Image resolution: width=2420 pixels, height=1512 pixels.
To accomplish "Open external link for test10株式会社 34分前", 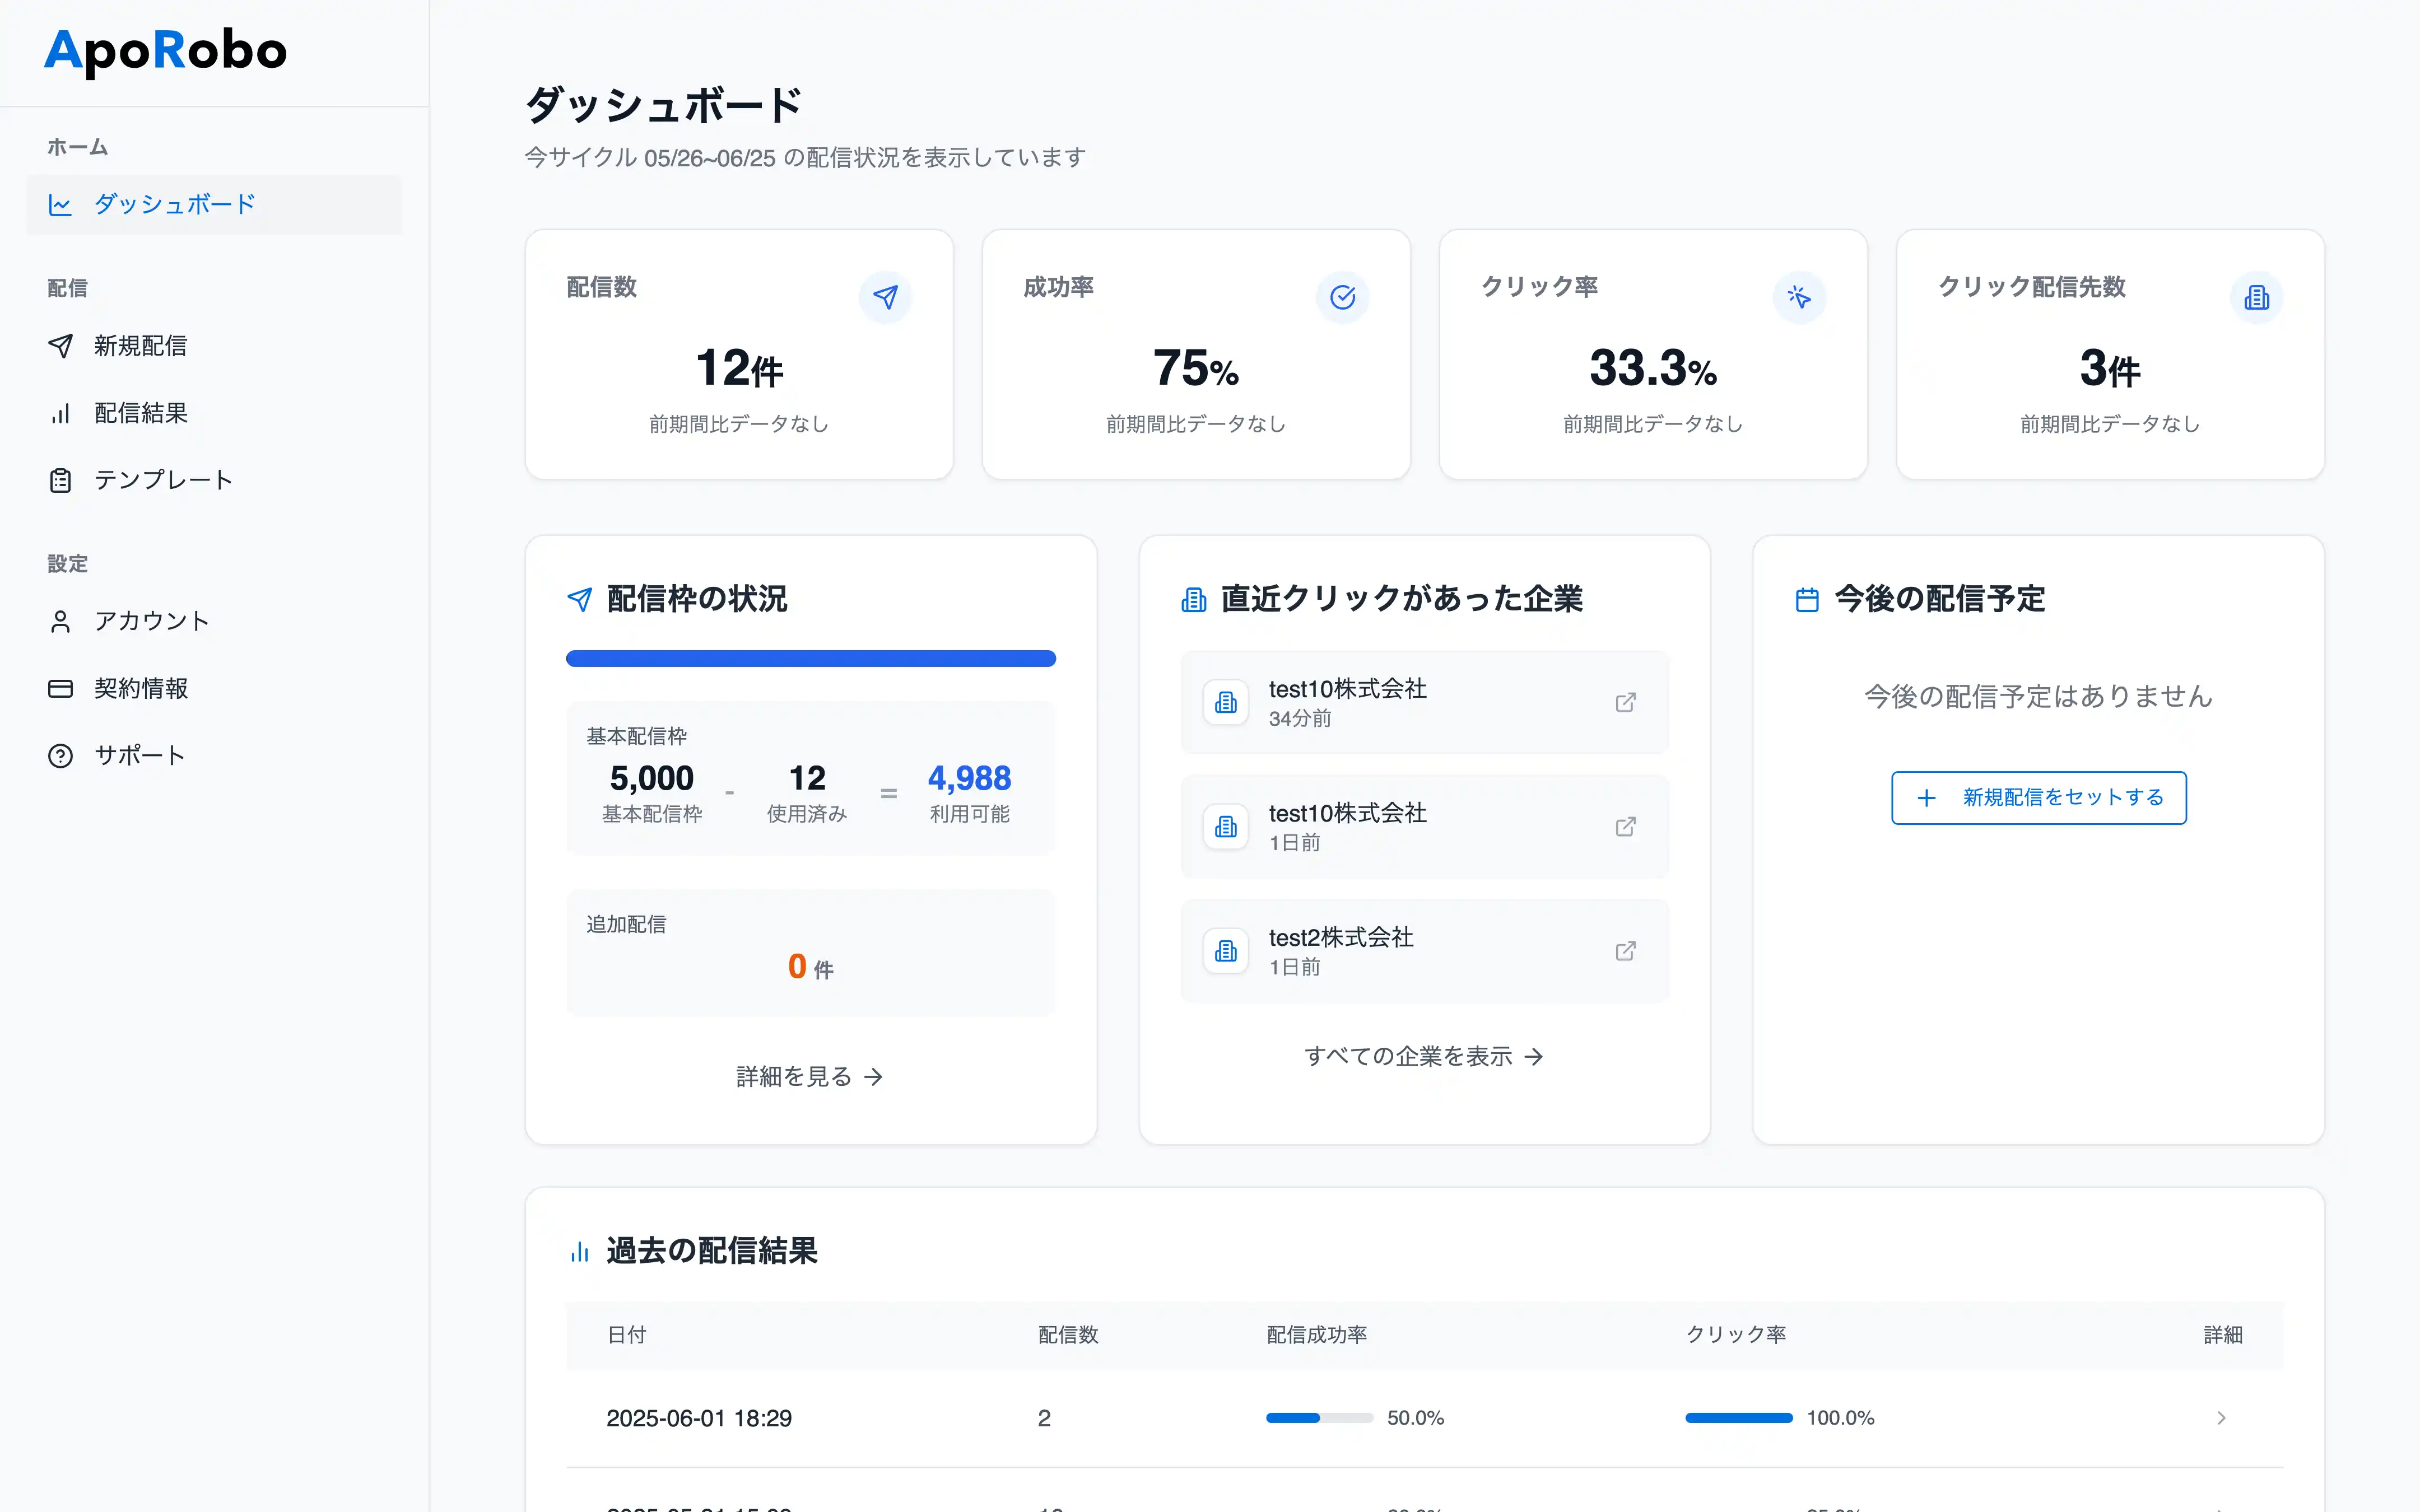I will click(1625, 702).
